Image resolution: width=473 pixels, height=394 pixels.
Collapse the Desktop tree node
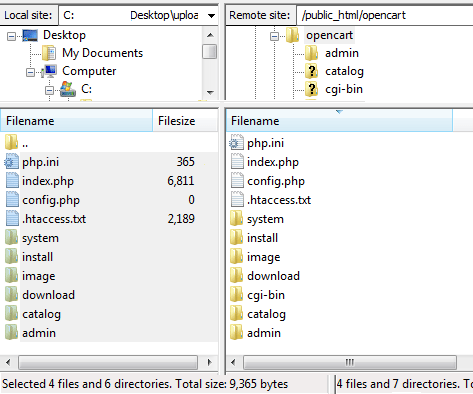pyautogui.click(x=11, y=36)
